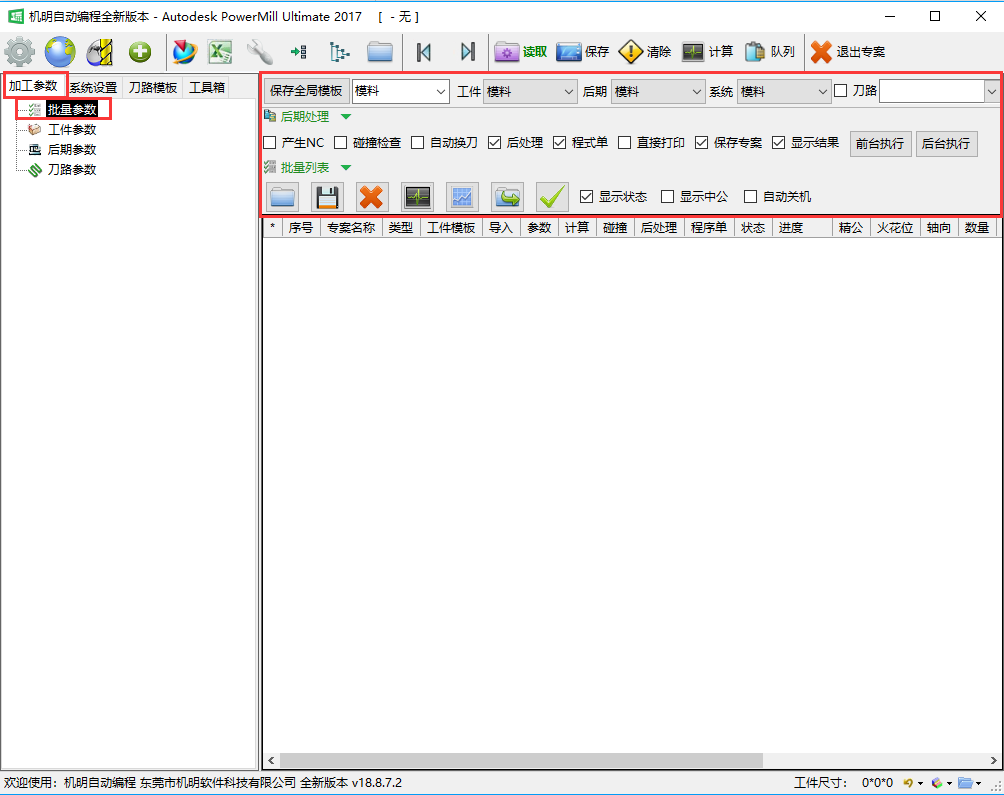1004x795 pixels.
Task: Click the PowerMill globe with arrow icon
Action: (x=184, y=52)
